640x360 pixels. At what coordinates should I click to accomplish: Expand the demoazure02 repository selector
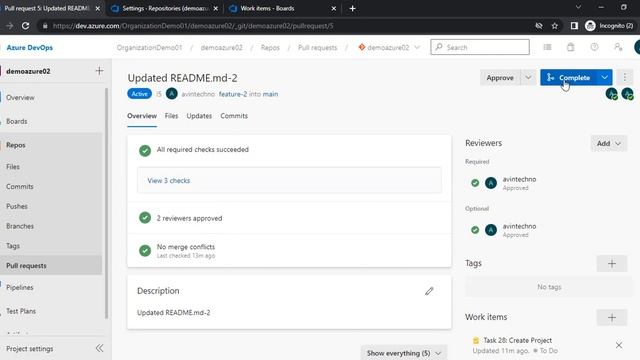(389, 47)
